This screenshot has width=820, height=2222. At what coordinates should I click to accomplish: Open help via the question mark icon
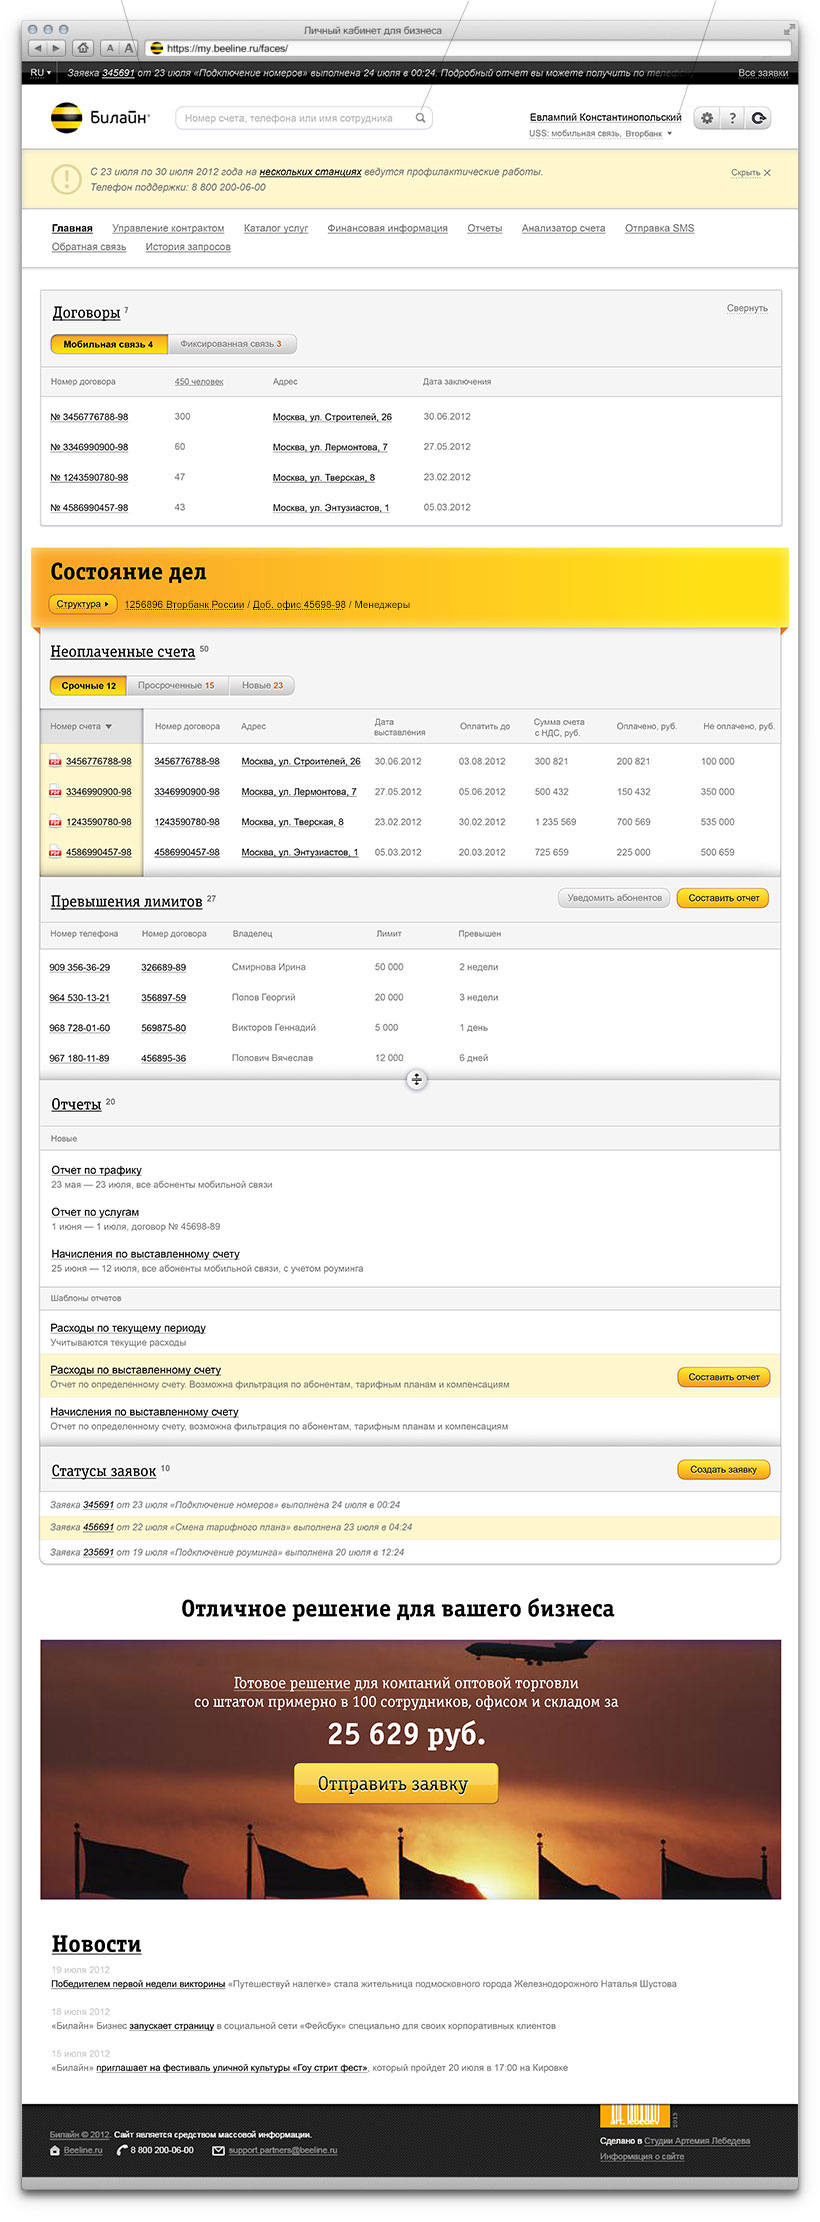tap(732, 118)
